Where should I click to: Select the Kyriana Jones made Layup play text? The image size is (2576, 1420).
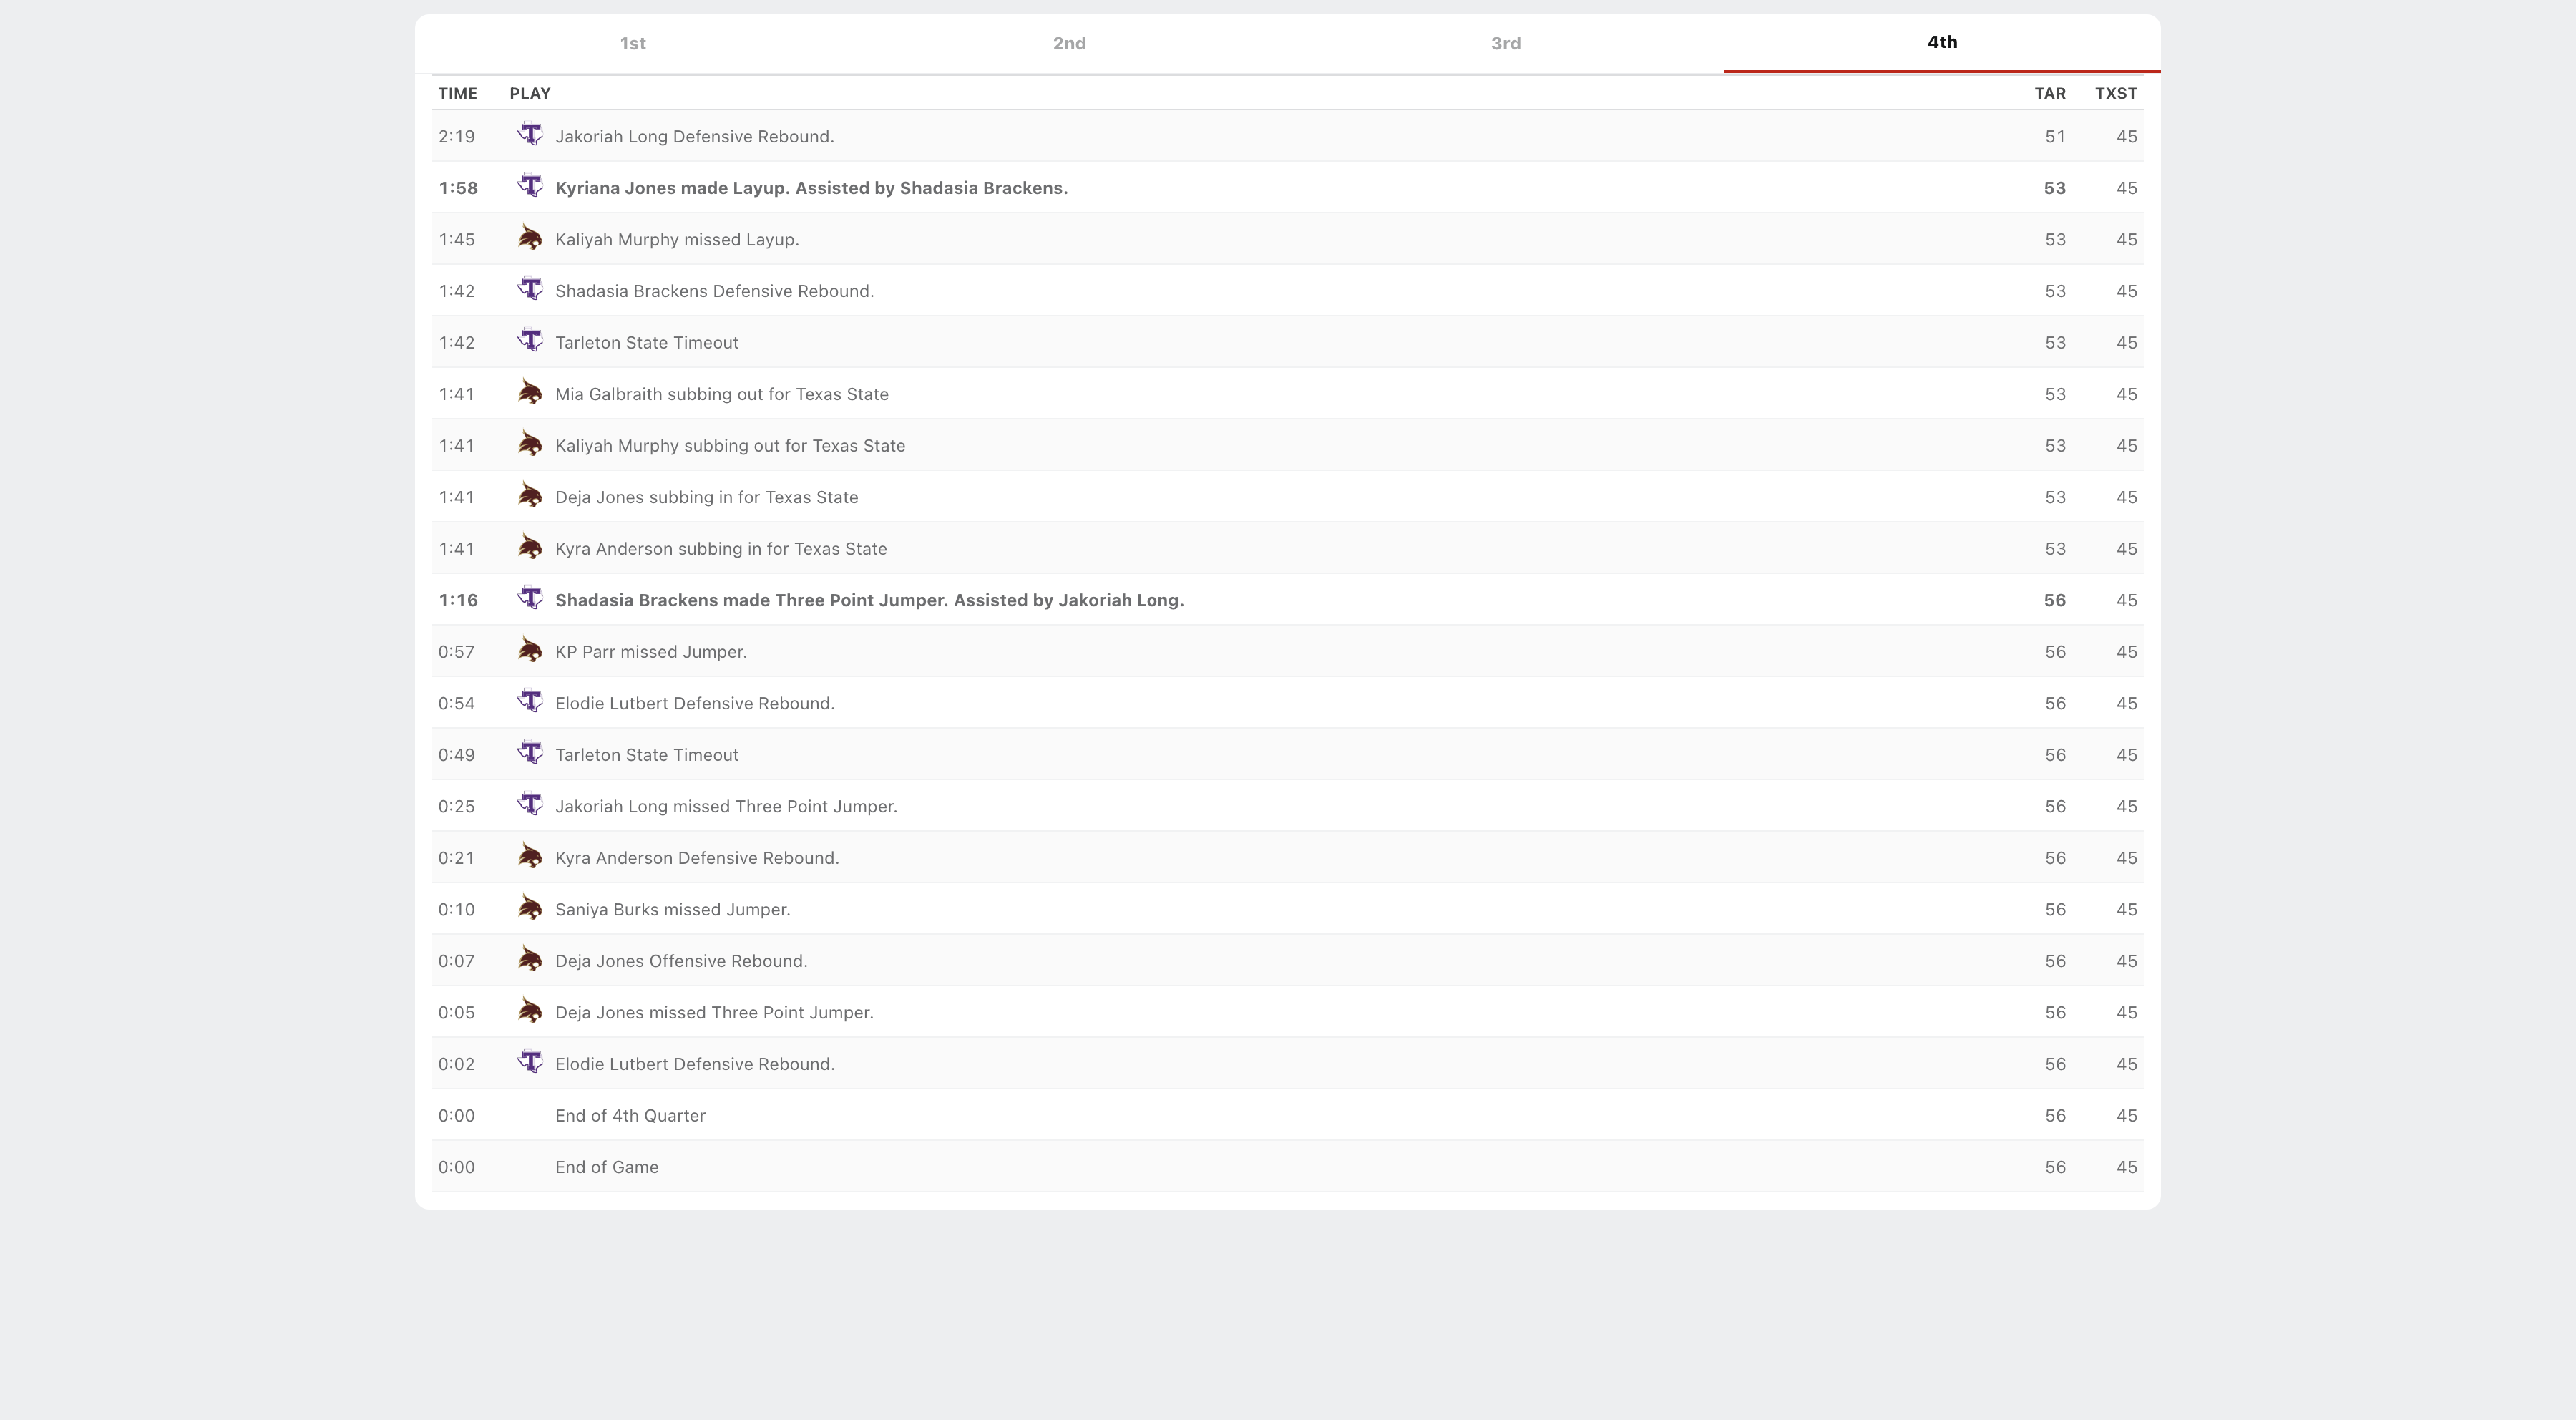coord(810,188)
